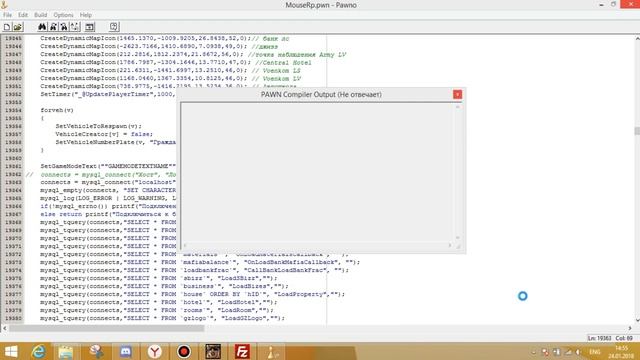Click the LoadHotel query line
Screen dimensions: 640x360
tap(158, 302)
